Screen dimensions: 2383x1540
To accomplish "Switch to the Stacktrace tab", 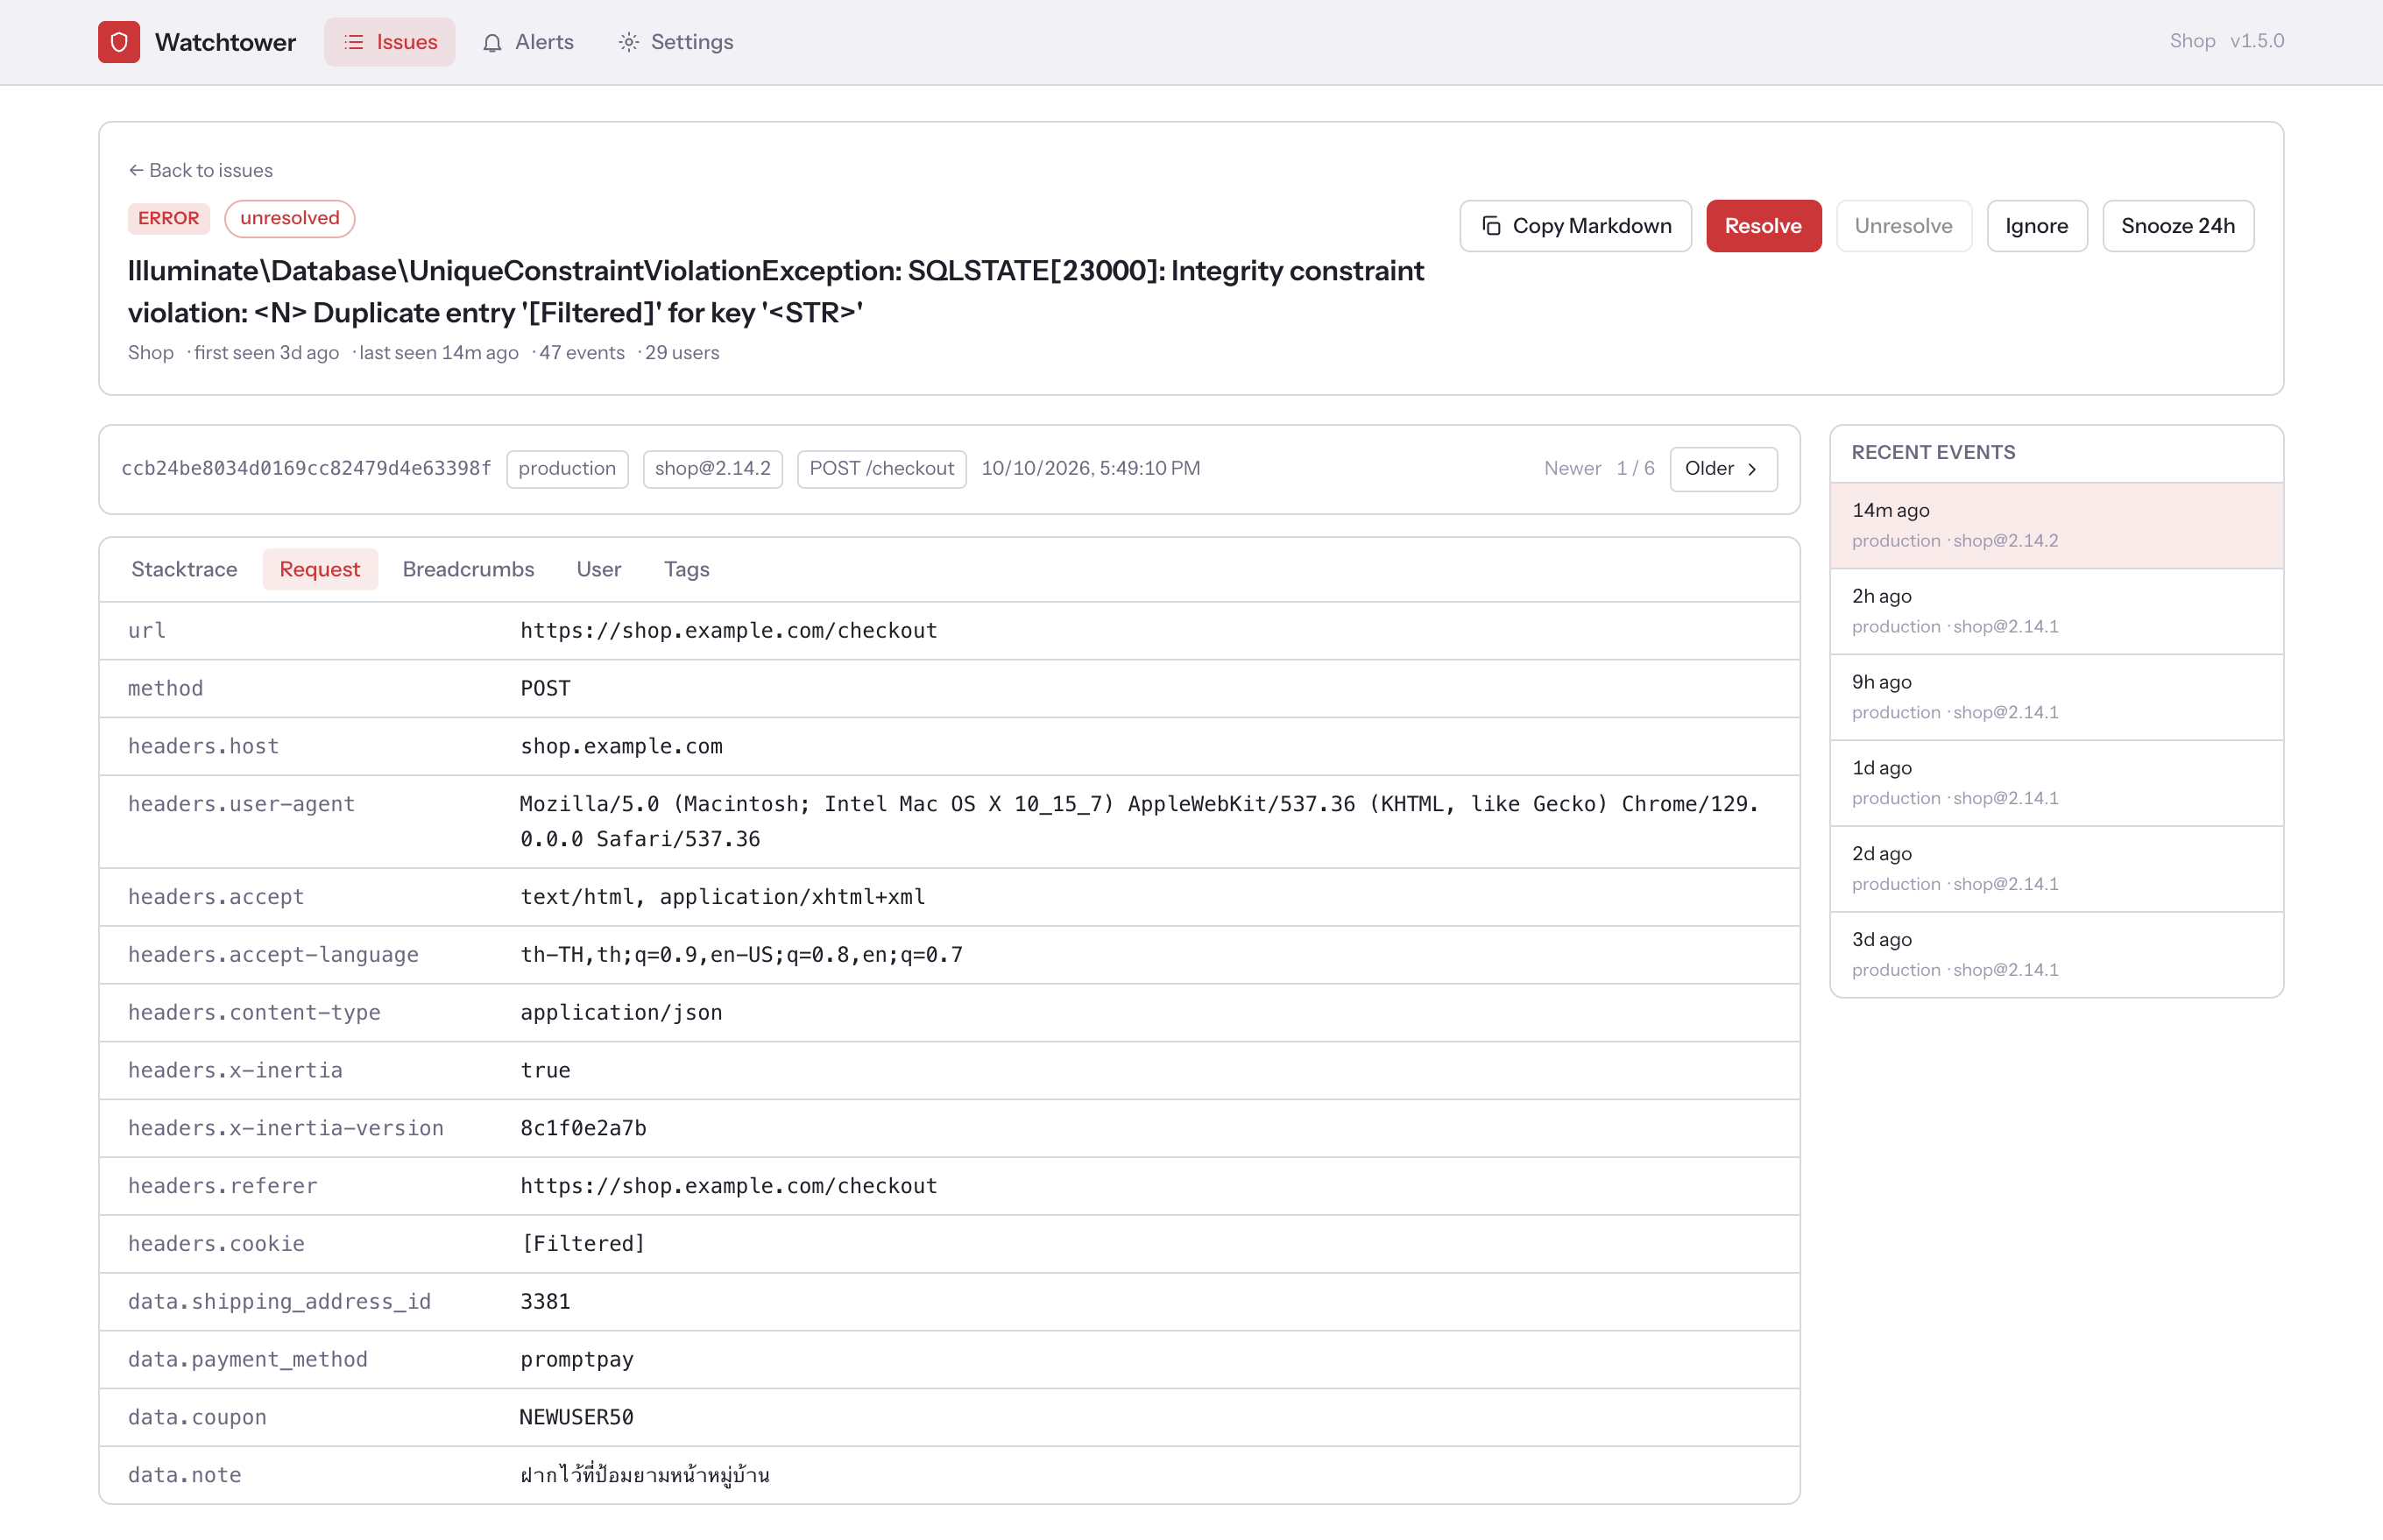I will [184, 569].
